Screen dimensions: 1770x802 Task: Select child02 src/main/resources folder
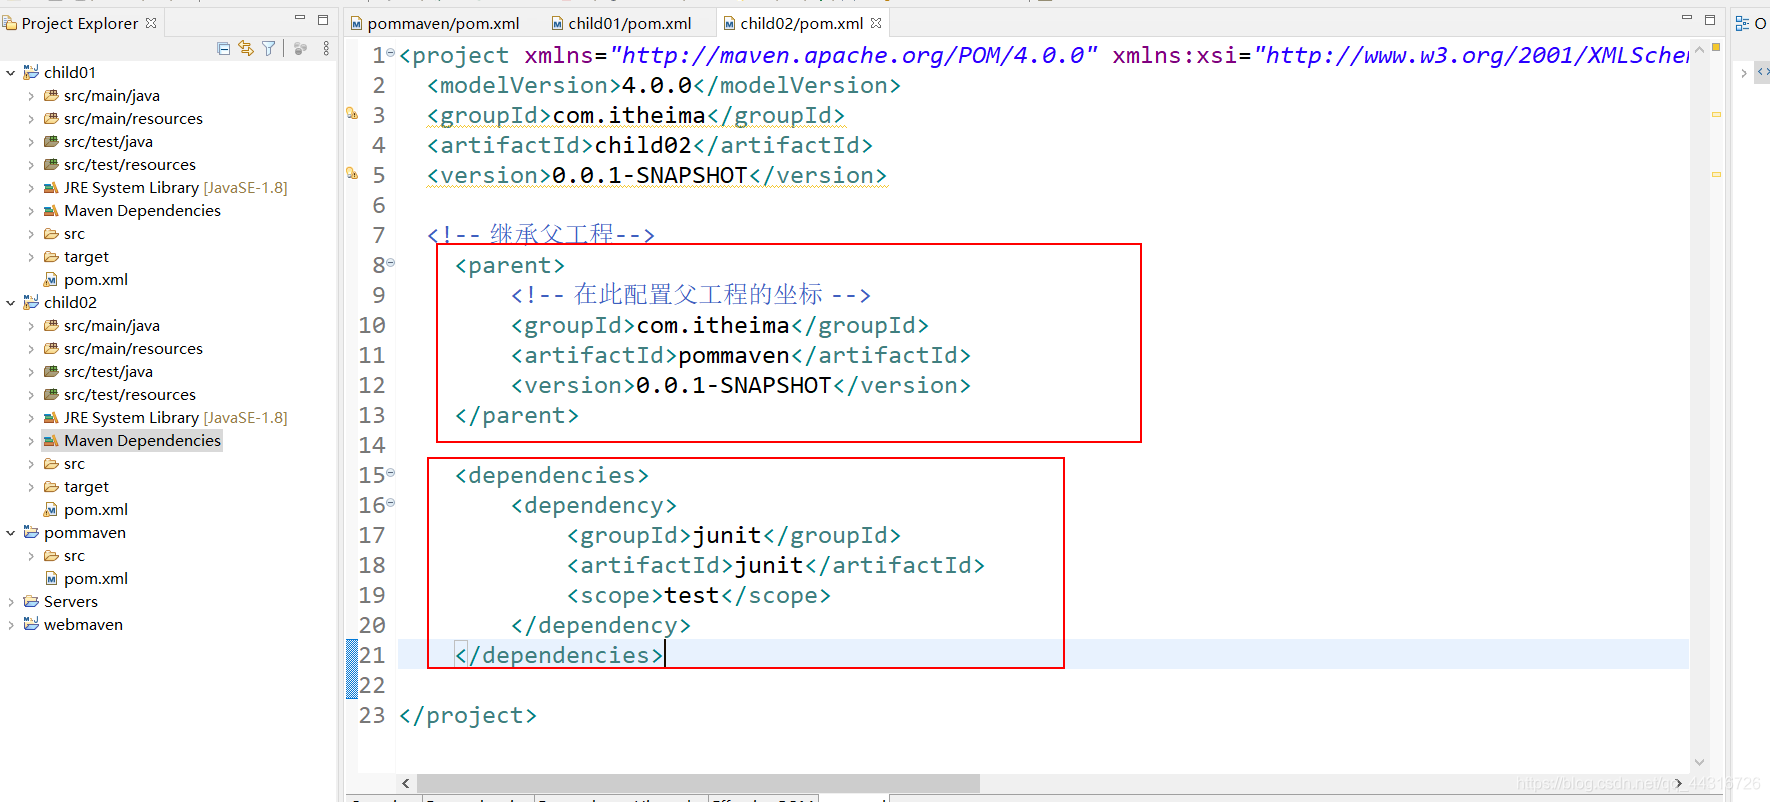tap(133, 348)
